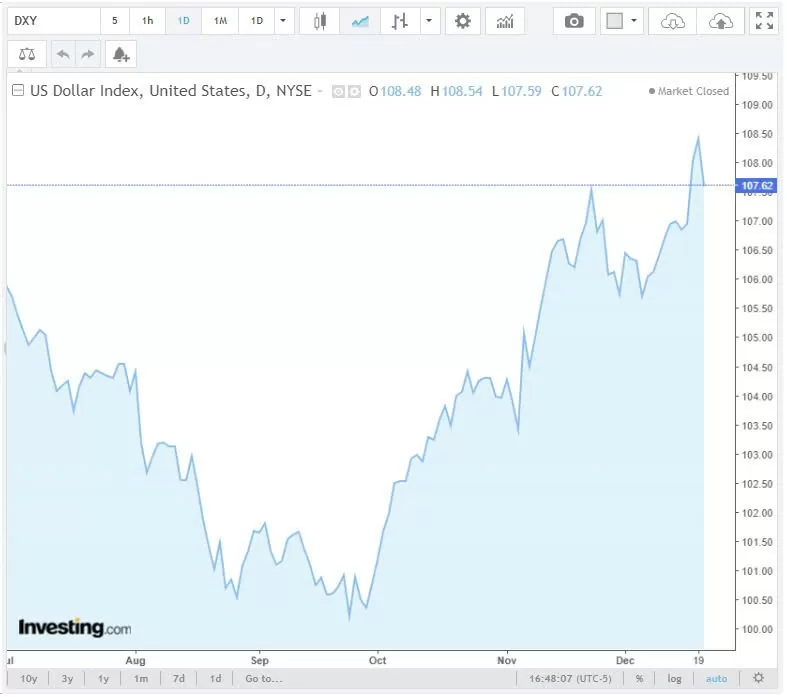This screenshot has height=697, width=787.
Task: Toggle auto scale in bottom bar
Action: (x=716, y=679)
